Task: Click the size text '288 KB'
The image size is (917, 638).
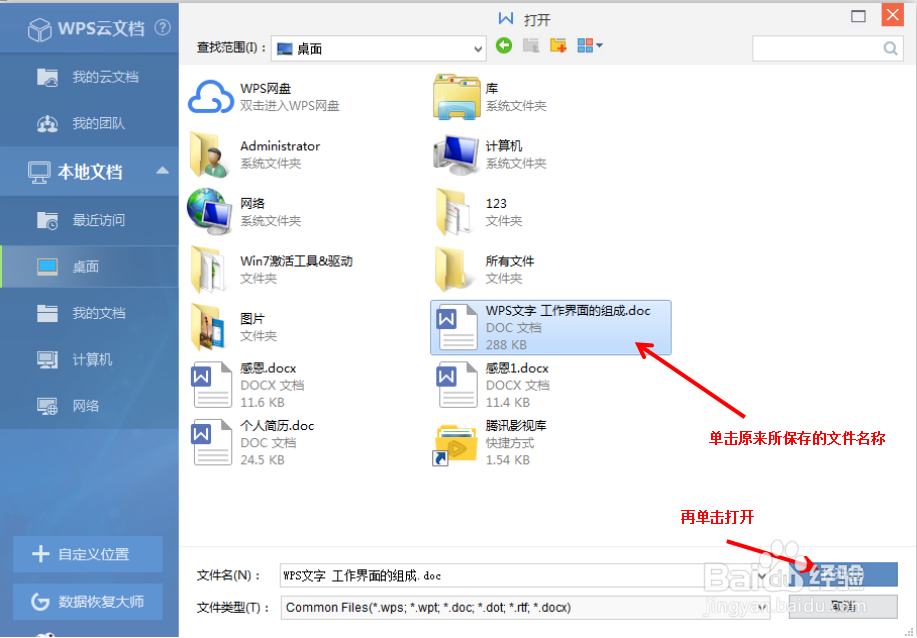Action: point(506,344)
